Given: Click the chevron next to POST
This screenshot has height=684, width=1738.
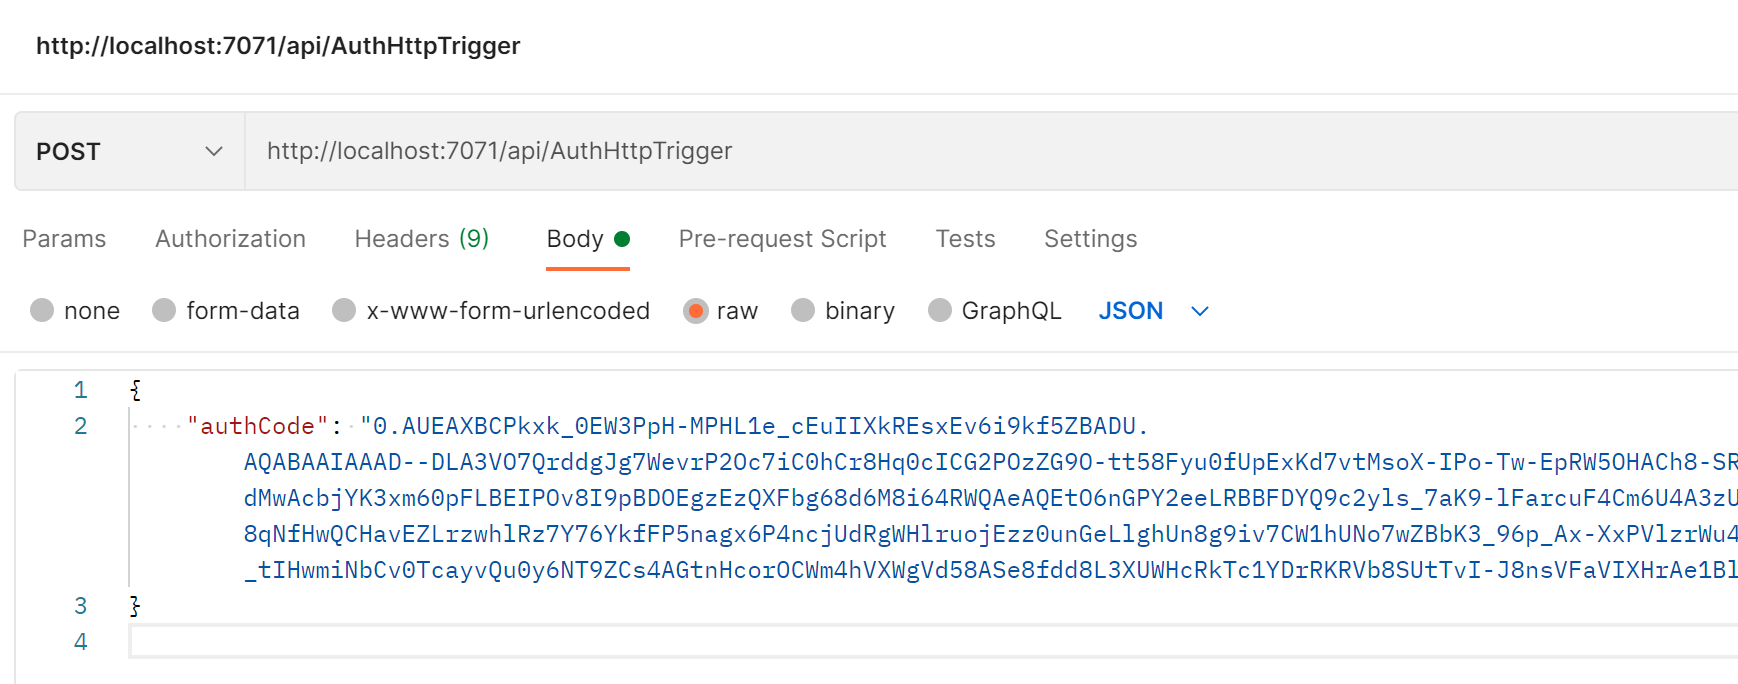Looking at the screenshot, I should tap(213, 152).
